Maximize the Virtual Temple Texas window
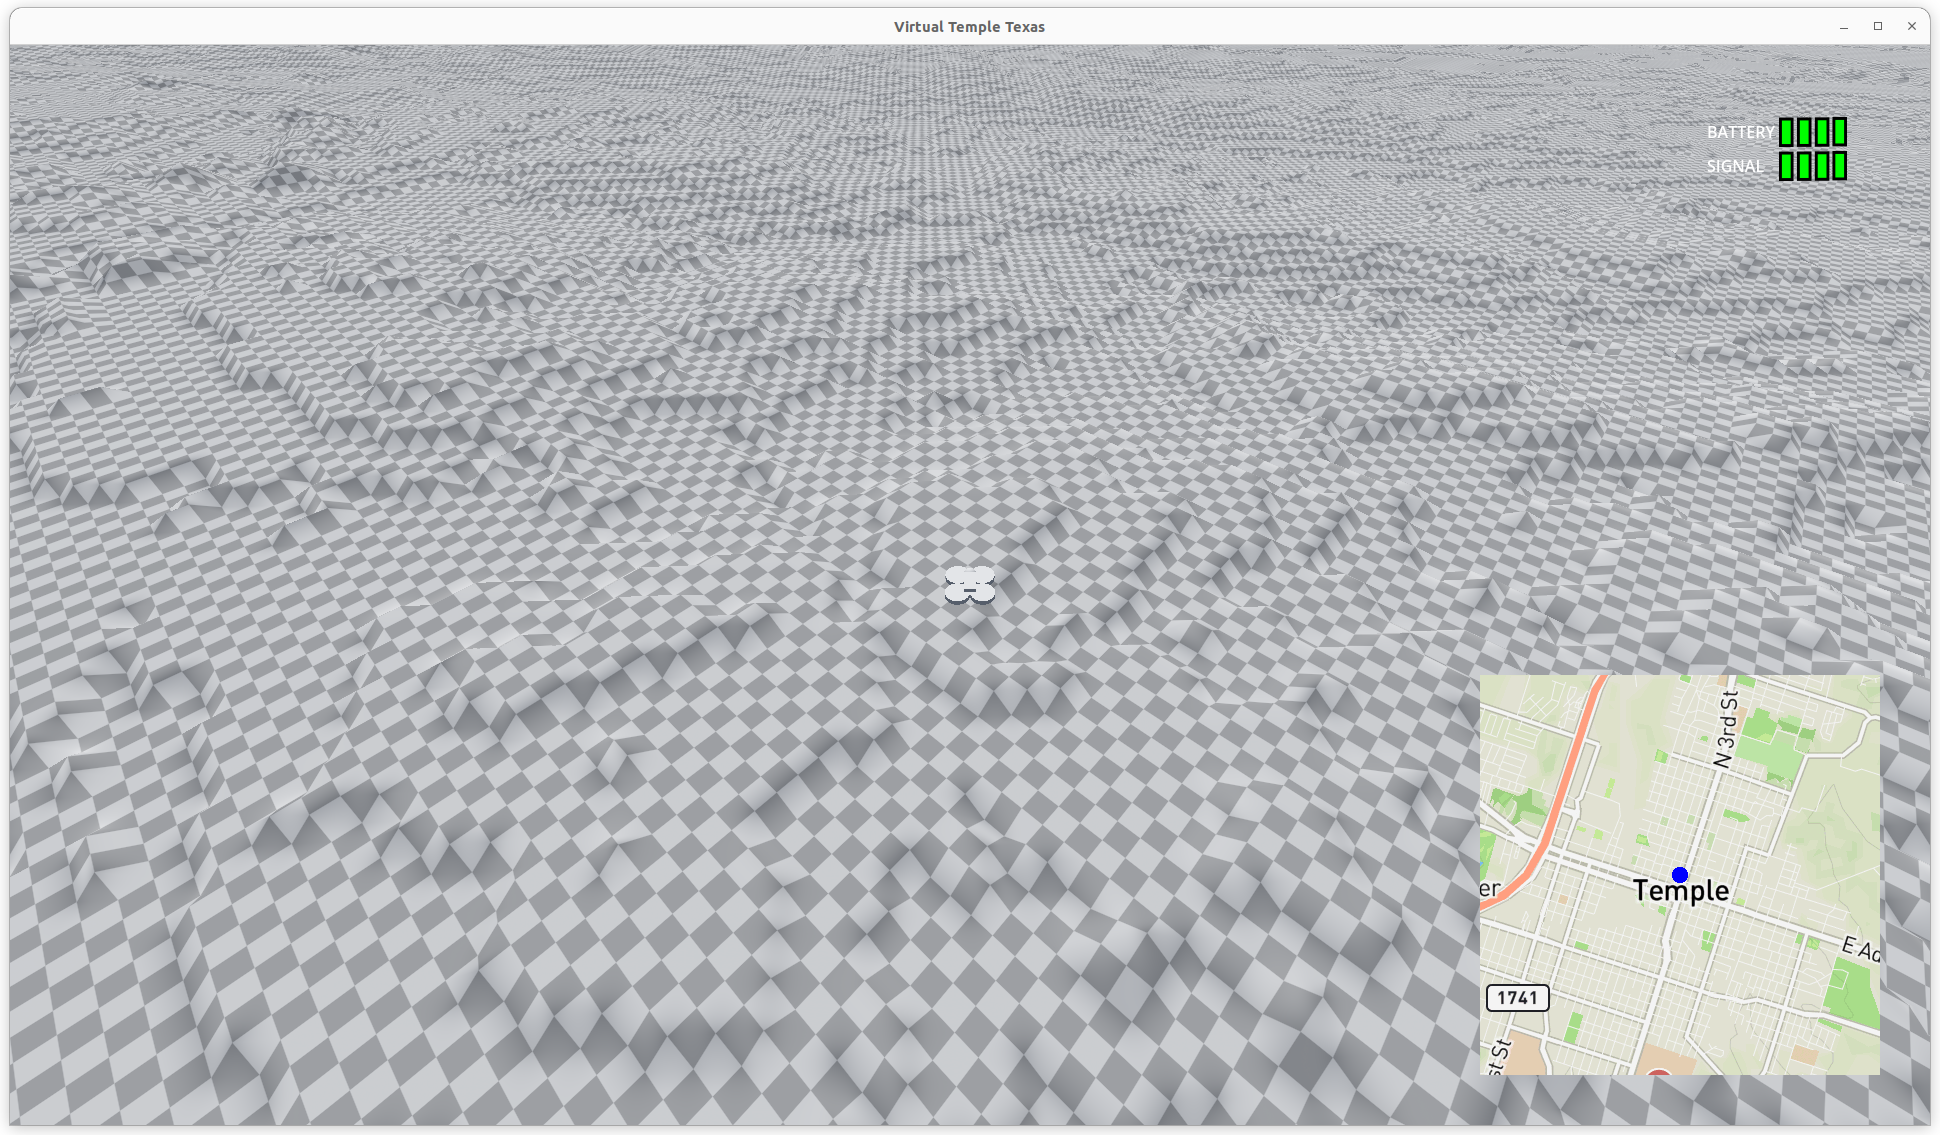 point(1877,27)
